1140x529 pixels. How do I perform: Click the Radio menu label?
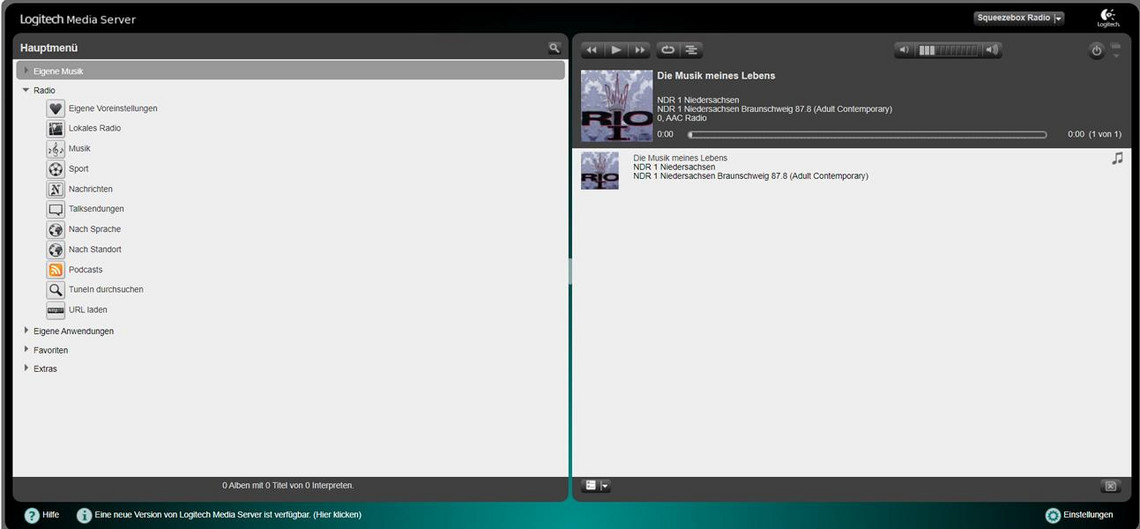44,90
